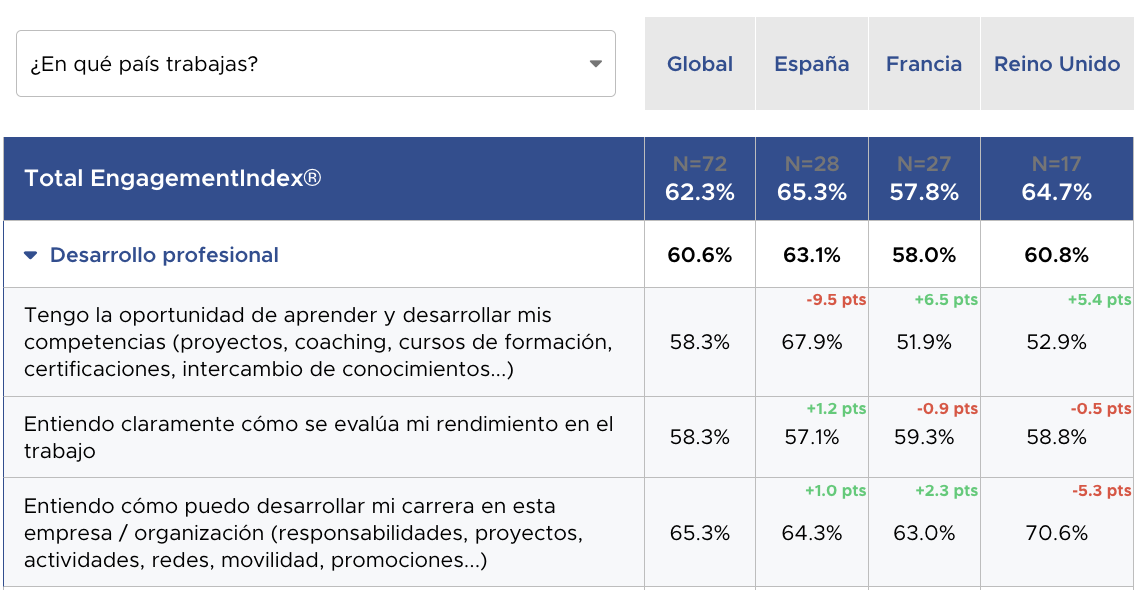Click the Reino Unido 70.6% cell
1136x590 pixels.
[x=1057, y=533]
